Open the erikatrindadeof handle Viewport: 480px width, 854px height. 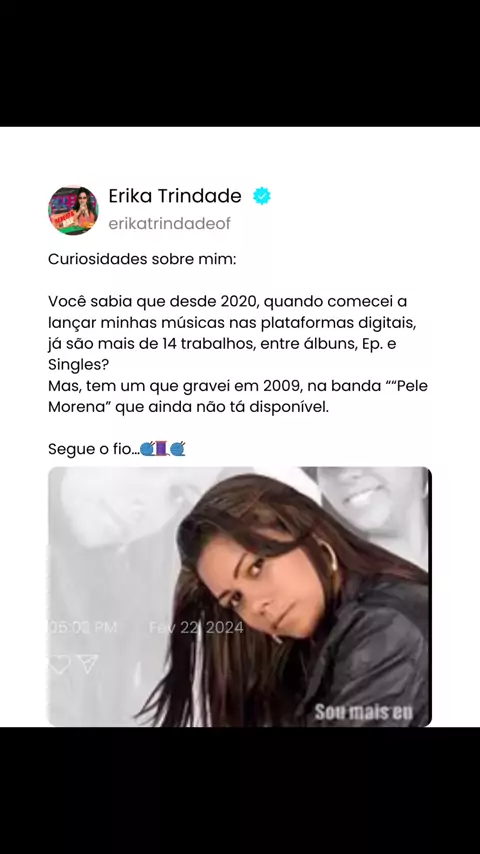tap(169, 223)
